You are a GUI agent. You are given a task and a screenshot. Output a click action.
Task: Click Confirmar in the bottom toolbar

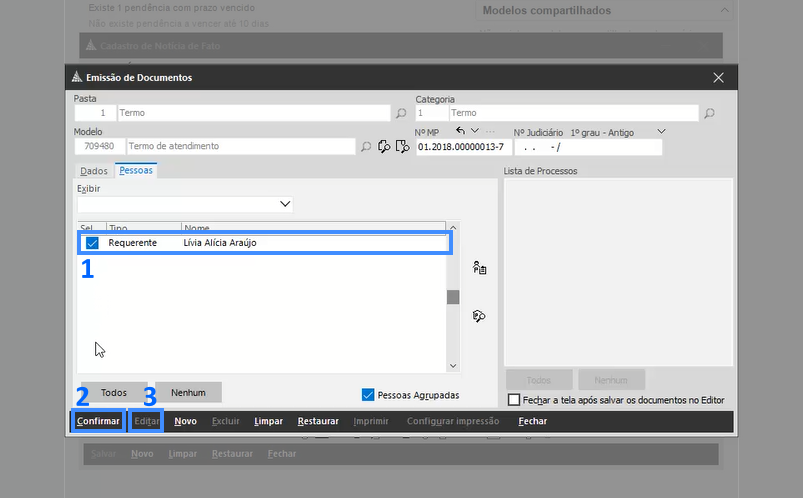pyautogui.click(x=98, y=421)
